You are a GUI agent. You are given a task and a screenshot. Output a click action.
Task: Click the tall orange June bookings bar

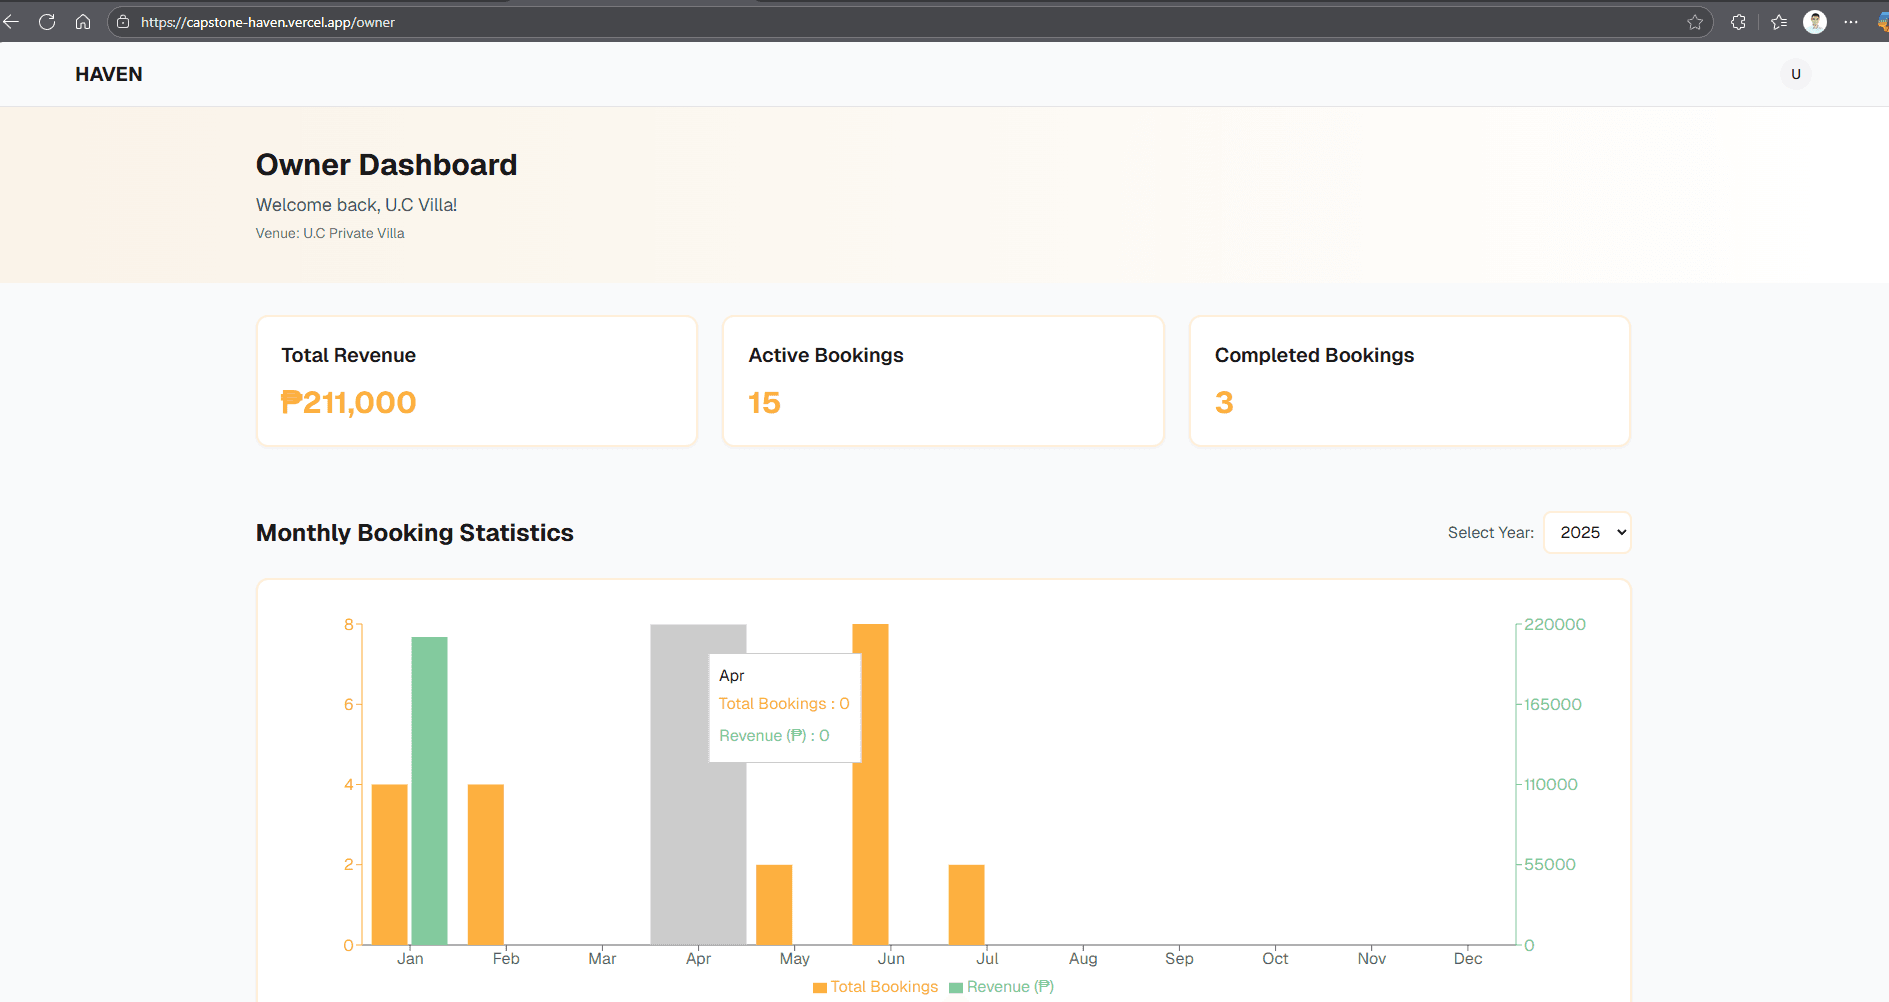point(870,784)
